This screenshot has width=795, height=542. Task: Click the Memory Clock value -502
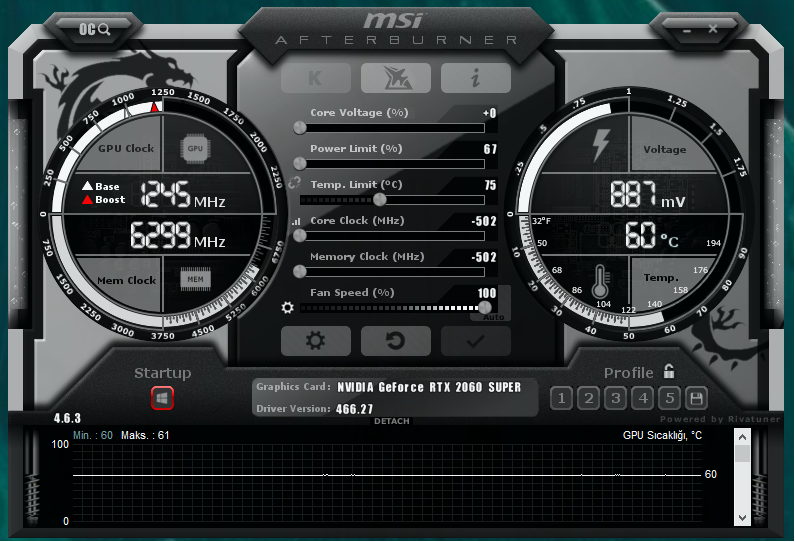484,257
